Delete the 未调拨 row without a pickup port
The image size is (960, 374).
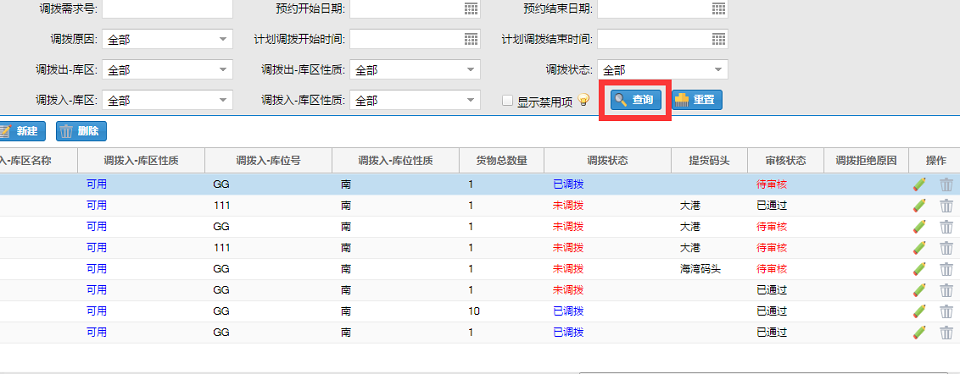tap(947, 290)
